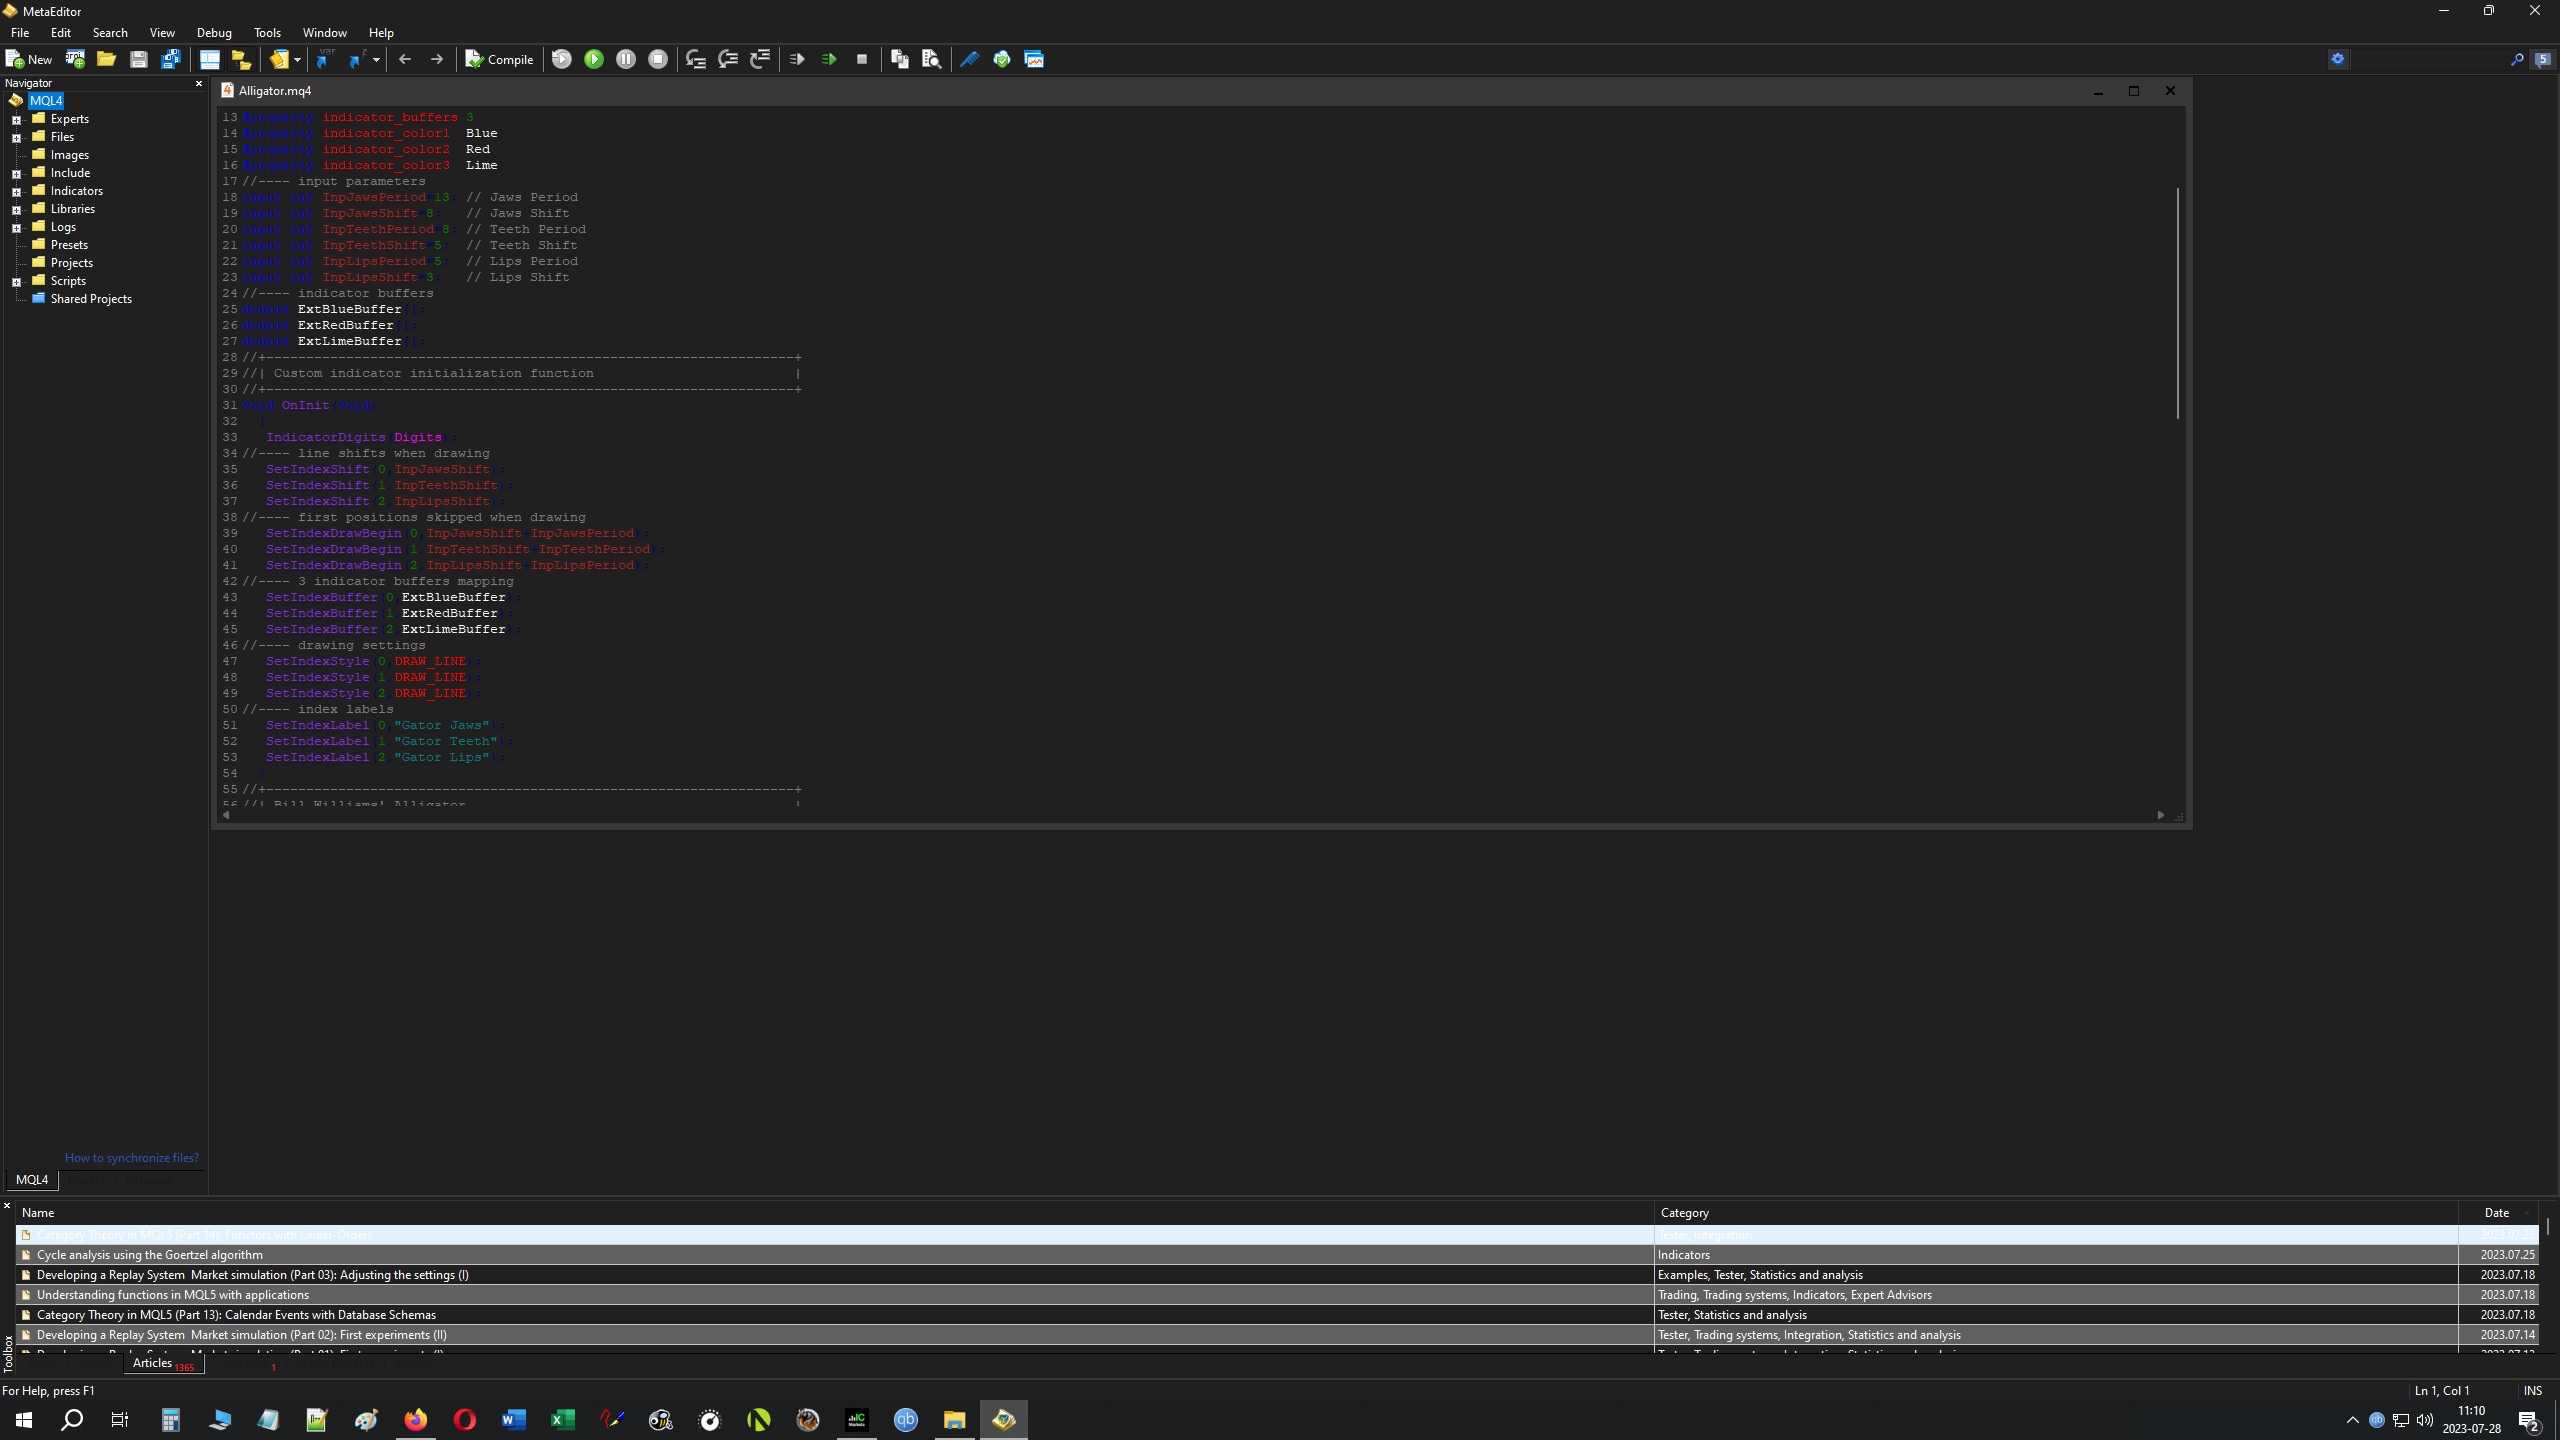
Task: Click the Styler comb icon
Action: point(969,60)
